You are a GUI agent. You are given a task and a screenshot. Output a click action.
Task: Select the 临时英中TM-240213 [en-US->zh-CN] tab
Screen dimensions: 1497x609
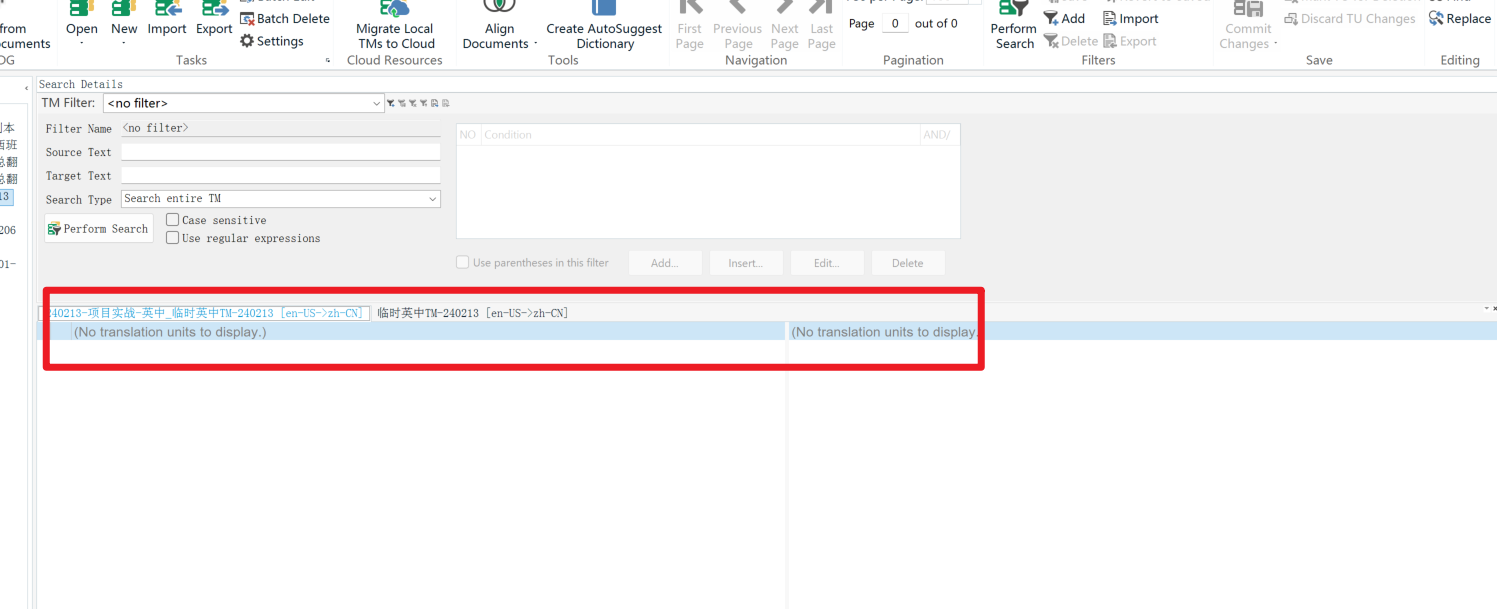(472, 313)
